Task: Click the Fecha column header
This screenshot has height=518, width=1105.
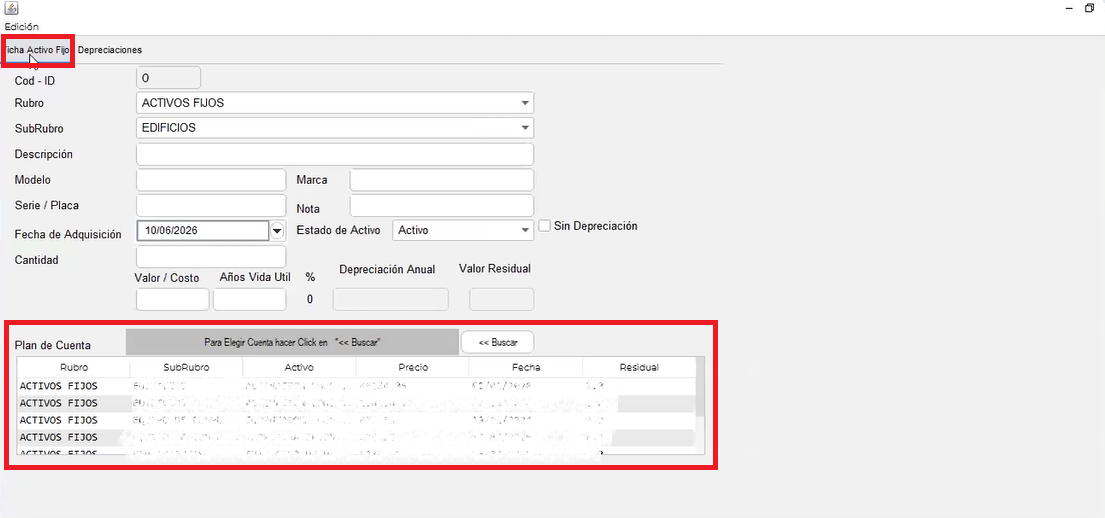Action: tap(526, 367)
